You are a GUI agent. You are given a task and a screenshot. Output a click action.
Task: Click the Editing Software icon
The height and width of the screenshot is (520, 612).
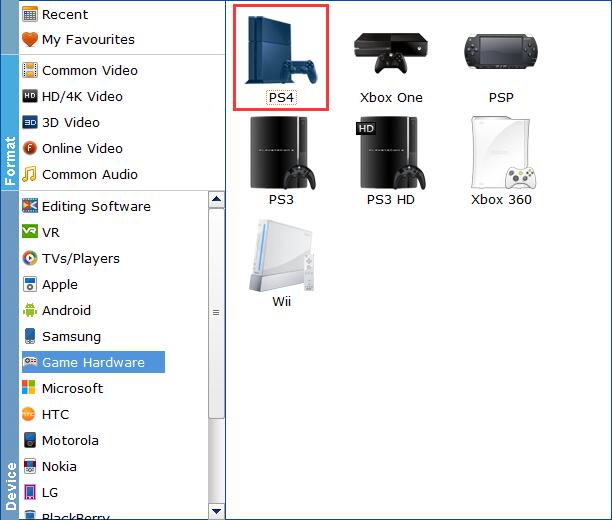pos(30,206)
